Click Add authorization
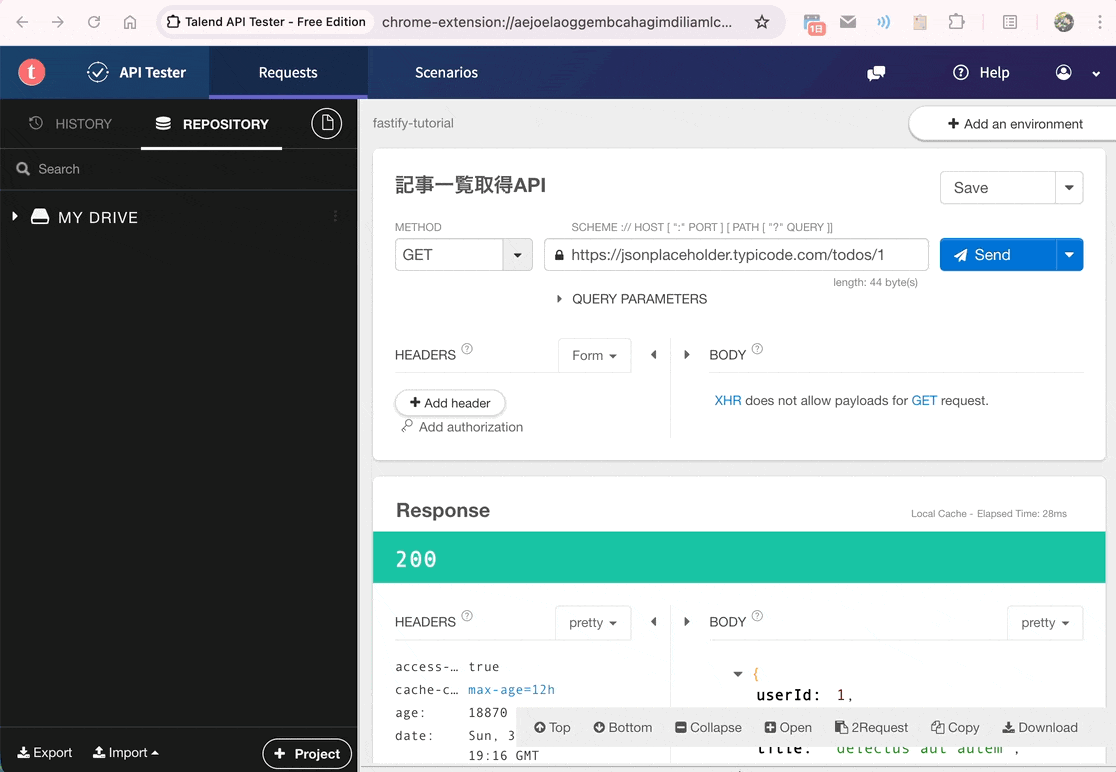The image size is (1116, 772). pos(462,427)
